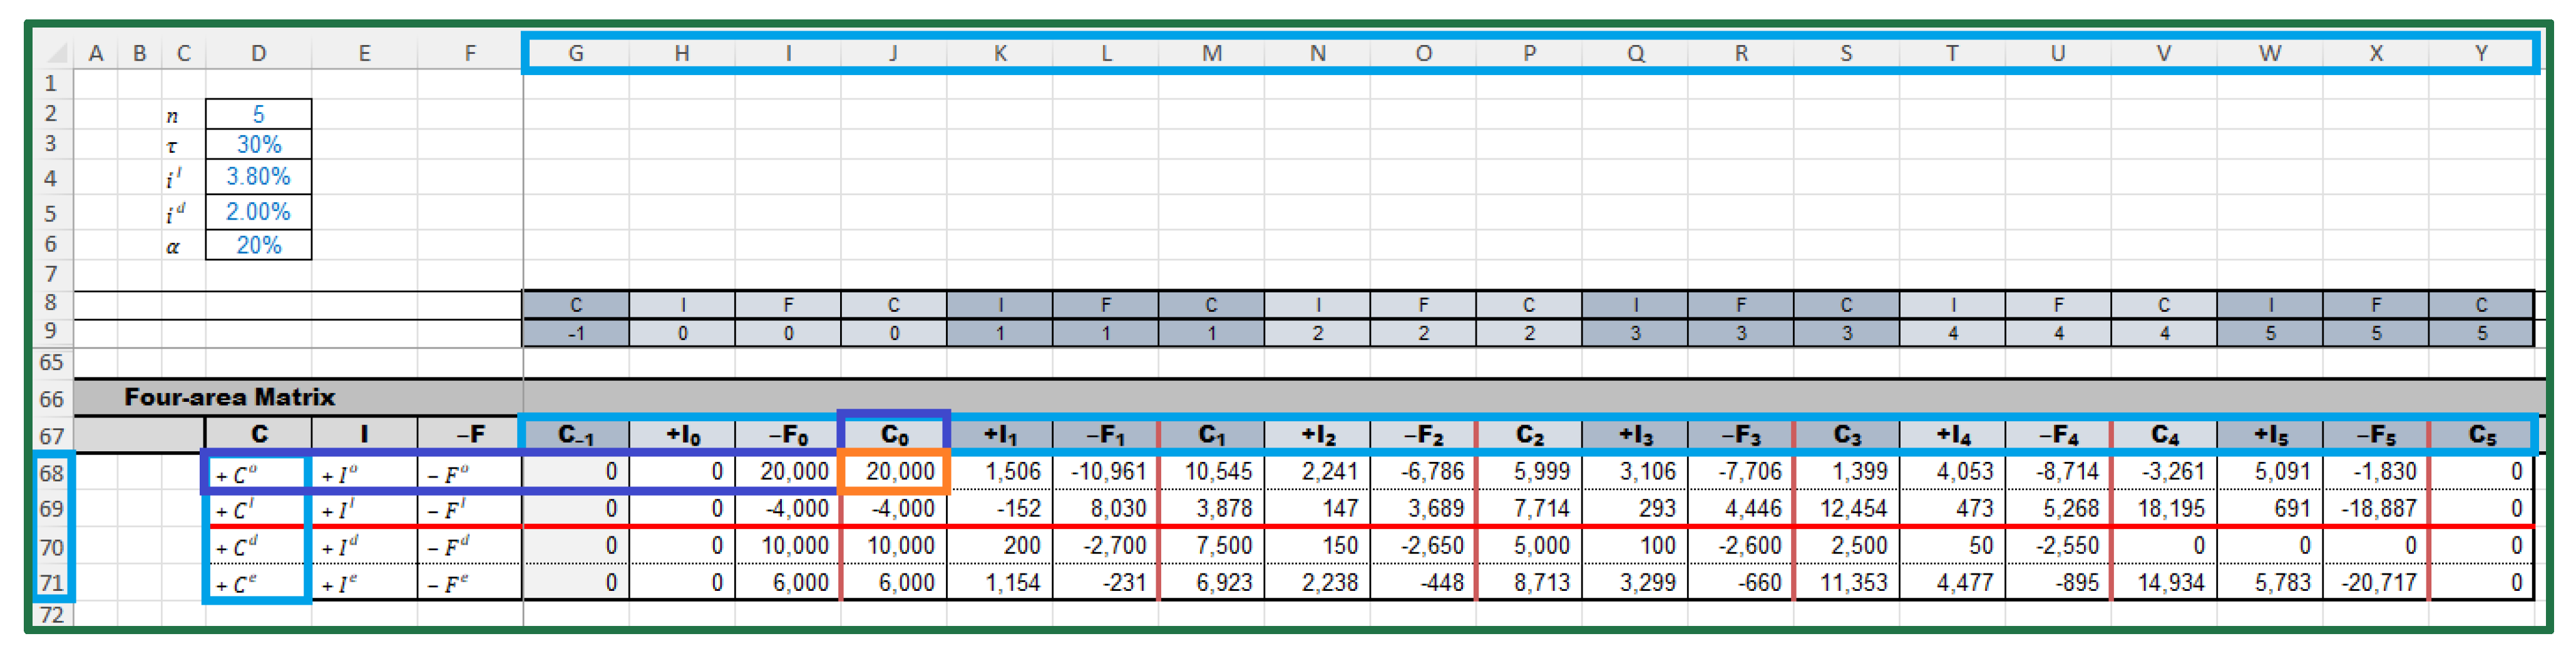Select the C₀ header cell in row 67
This screenshot has height=656, width=2576.
[893, 434]
